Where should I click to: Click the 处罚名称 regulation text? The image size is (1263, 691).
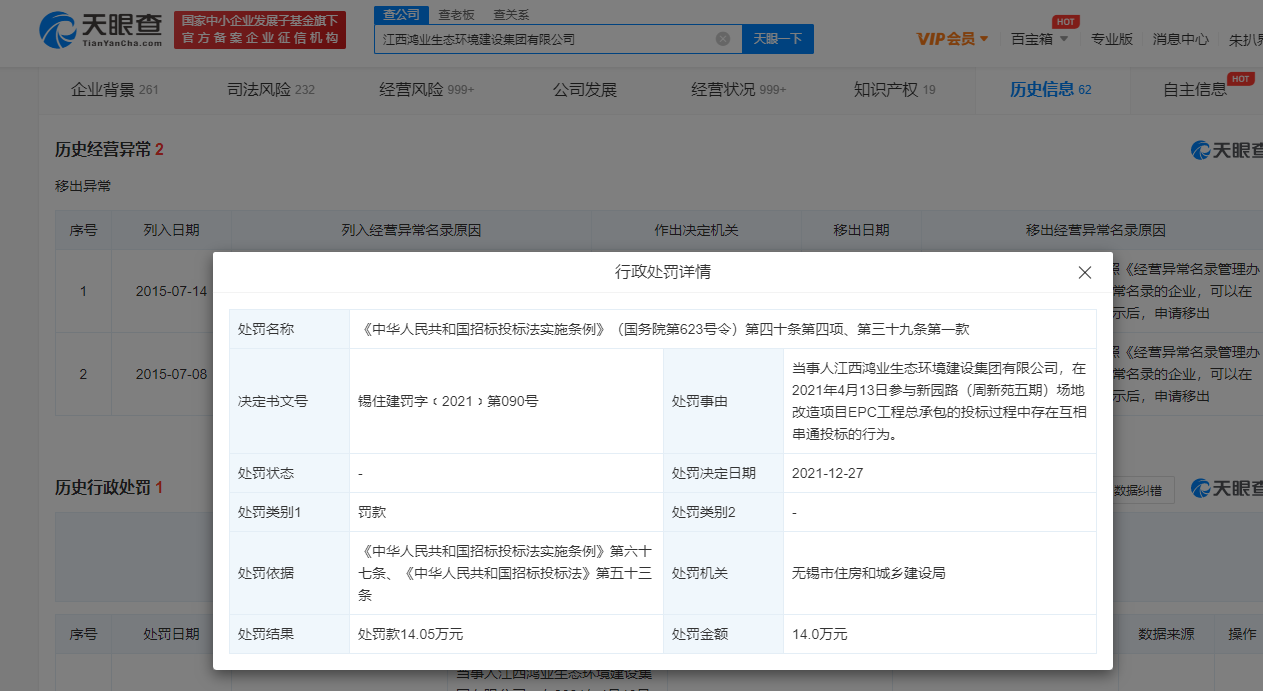pyautogui.click(x=664, y=328)
